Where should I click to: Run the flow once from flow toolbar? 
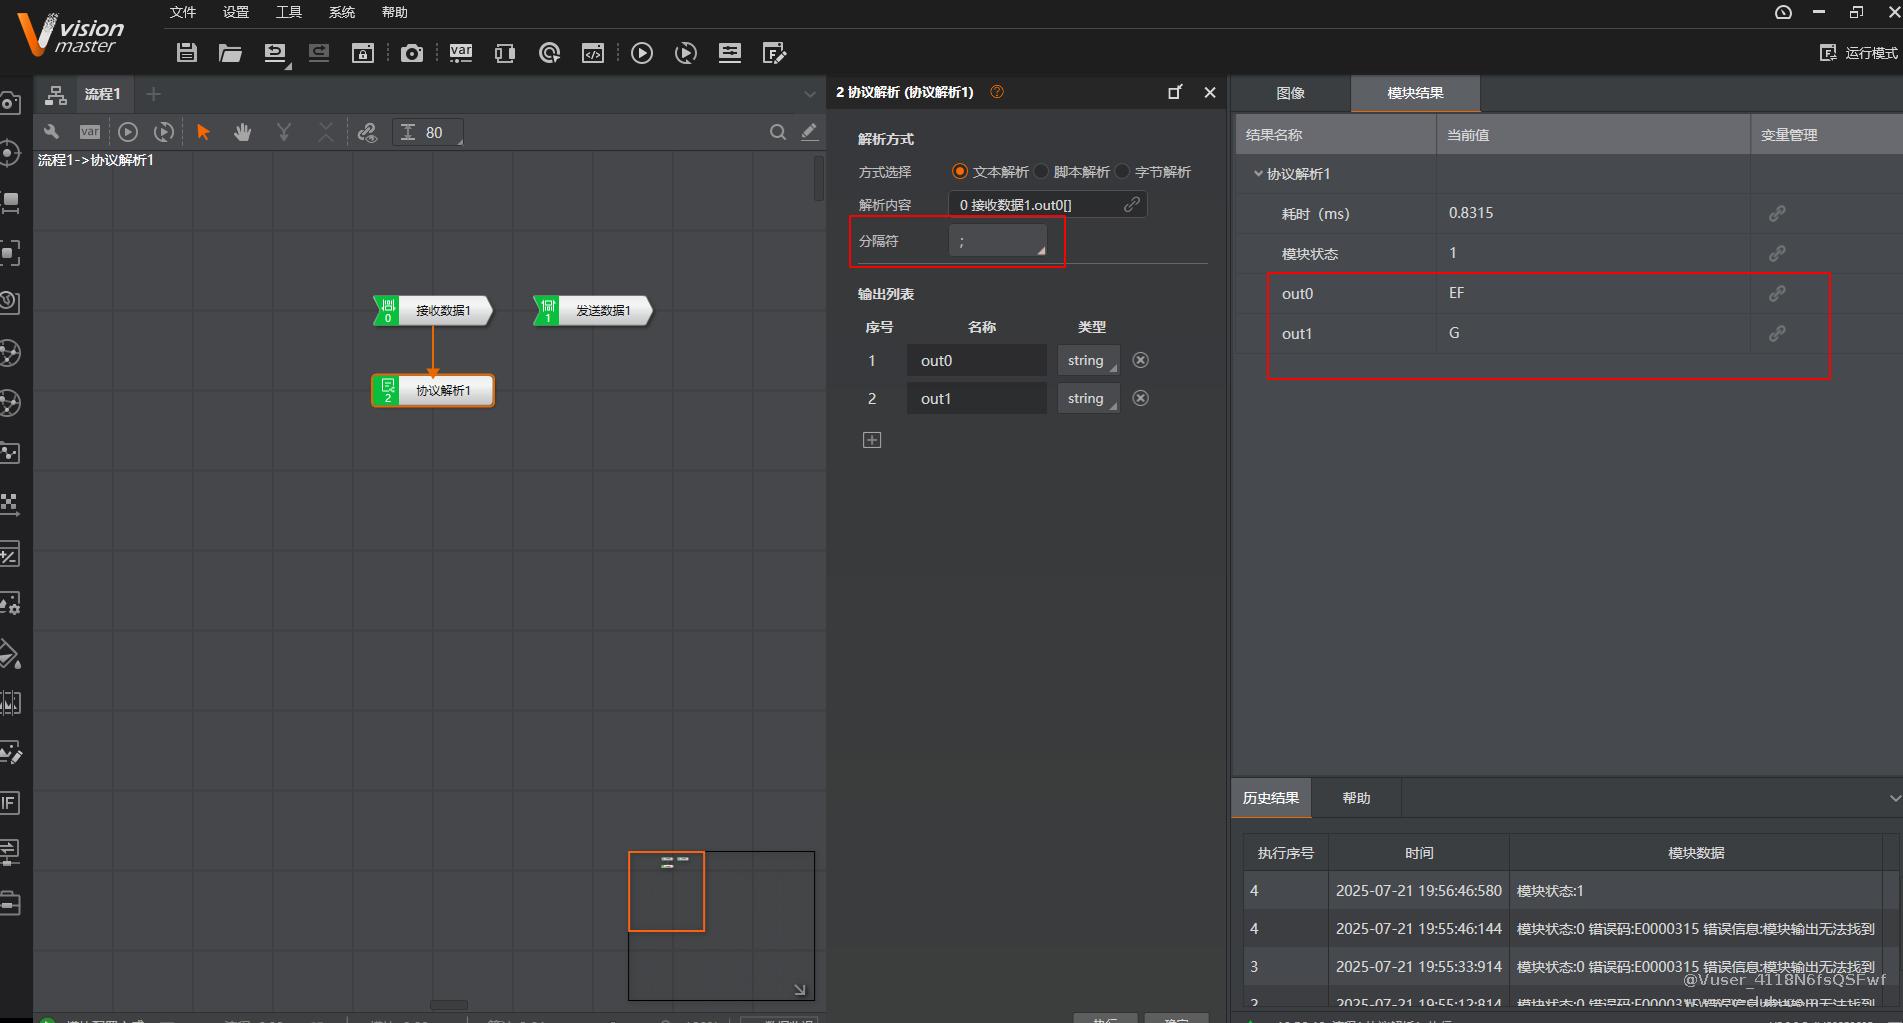coord(128,132)
